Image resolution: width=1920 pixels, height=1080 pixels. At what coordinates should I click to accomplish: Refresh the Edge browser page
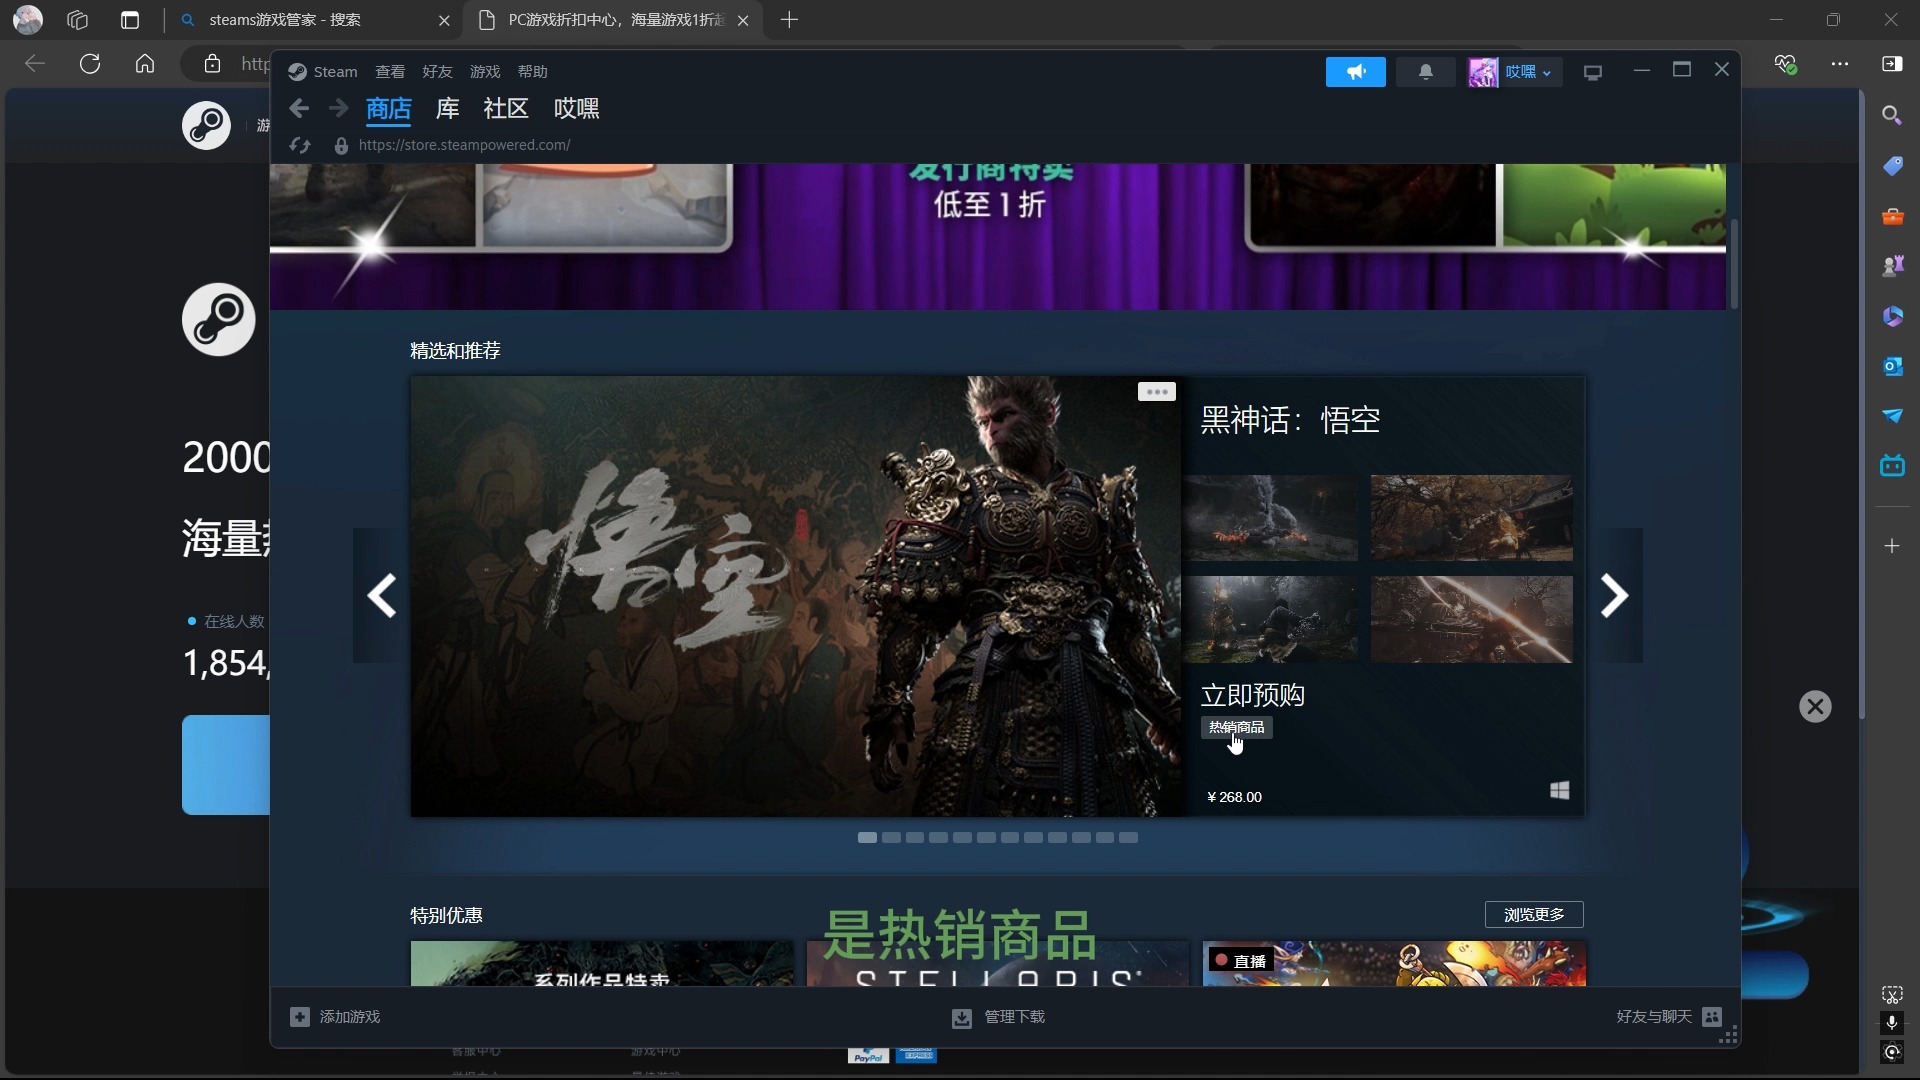coord(90,64)
